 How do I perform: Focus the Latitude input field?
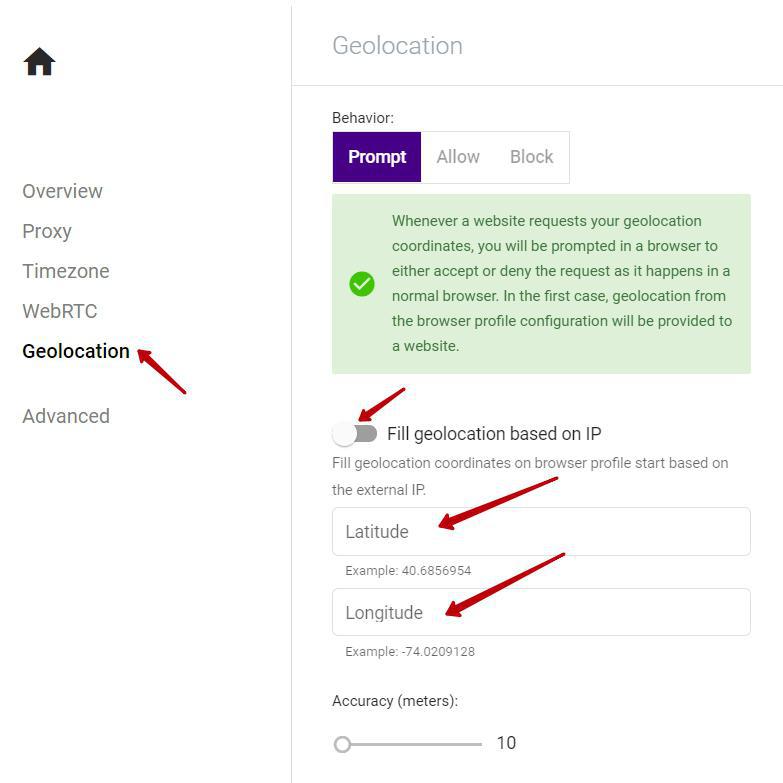click(541, 531)
